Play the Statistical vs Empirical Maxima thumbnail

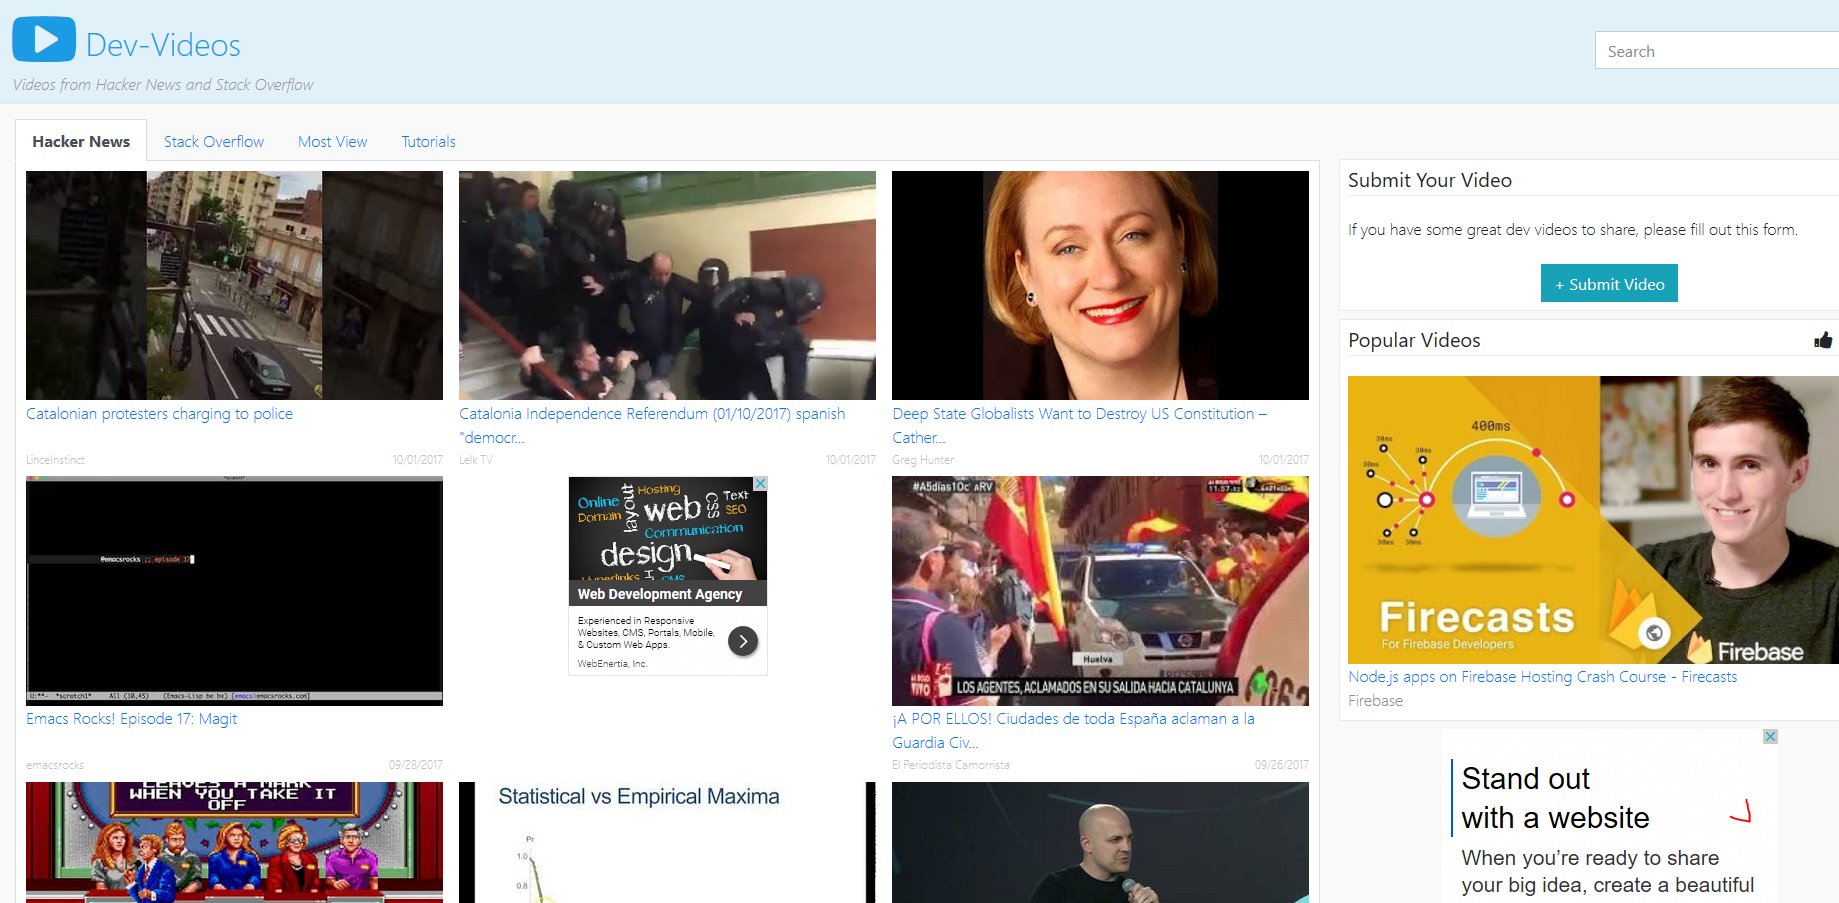click(667, 842)
